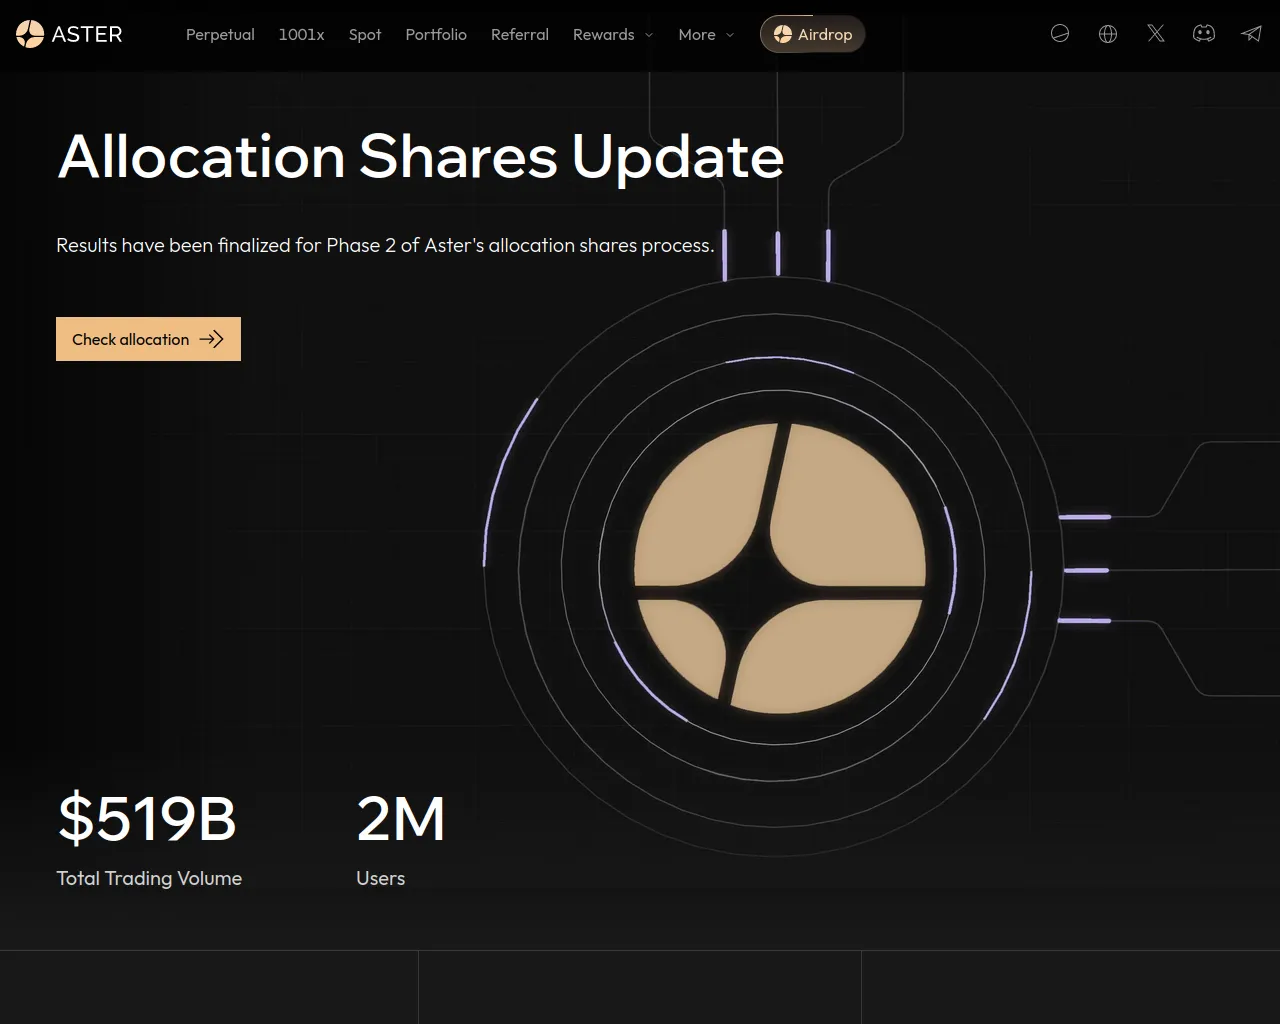Click the circle icon with diagonal line
The width and height of the screenshot is (1280, 1024).
tap(1060, 34)
